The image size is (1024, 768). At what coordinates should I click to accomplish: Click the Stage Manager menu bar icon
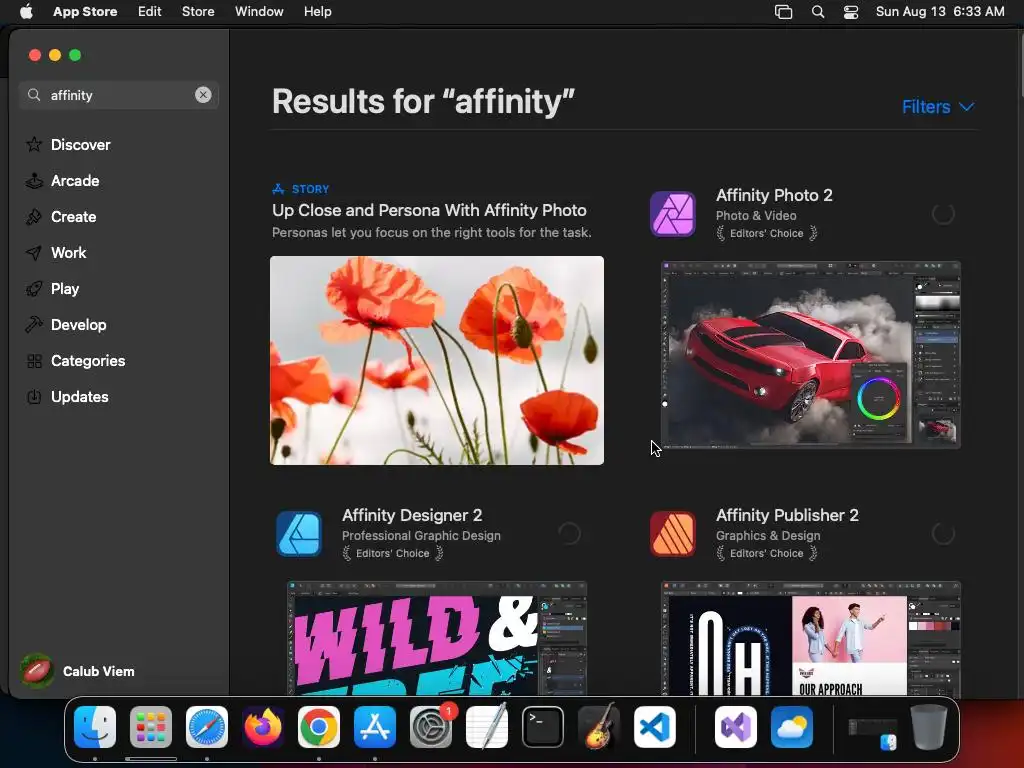click(x=783, y=12)
